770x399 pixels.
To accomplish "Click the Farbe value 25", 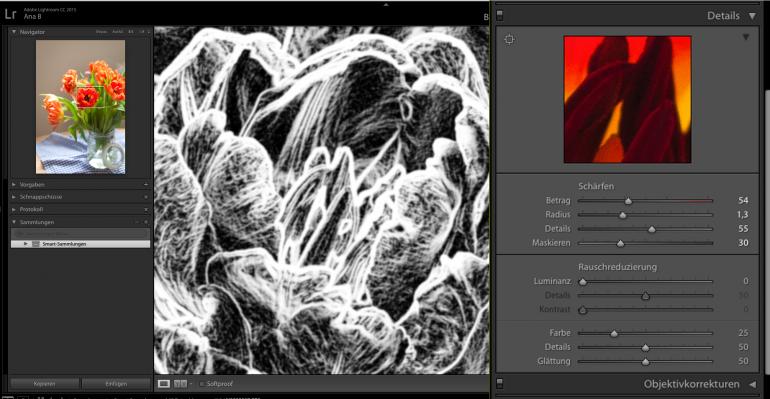I will [743, 333].
